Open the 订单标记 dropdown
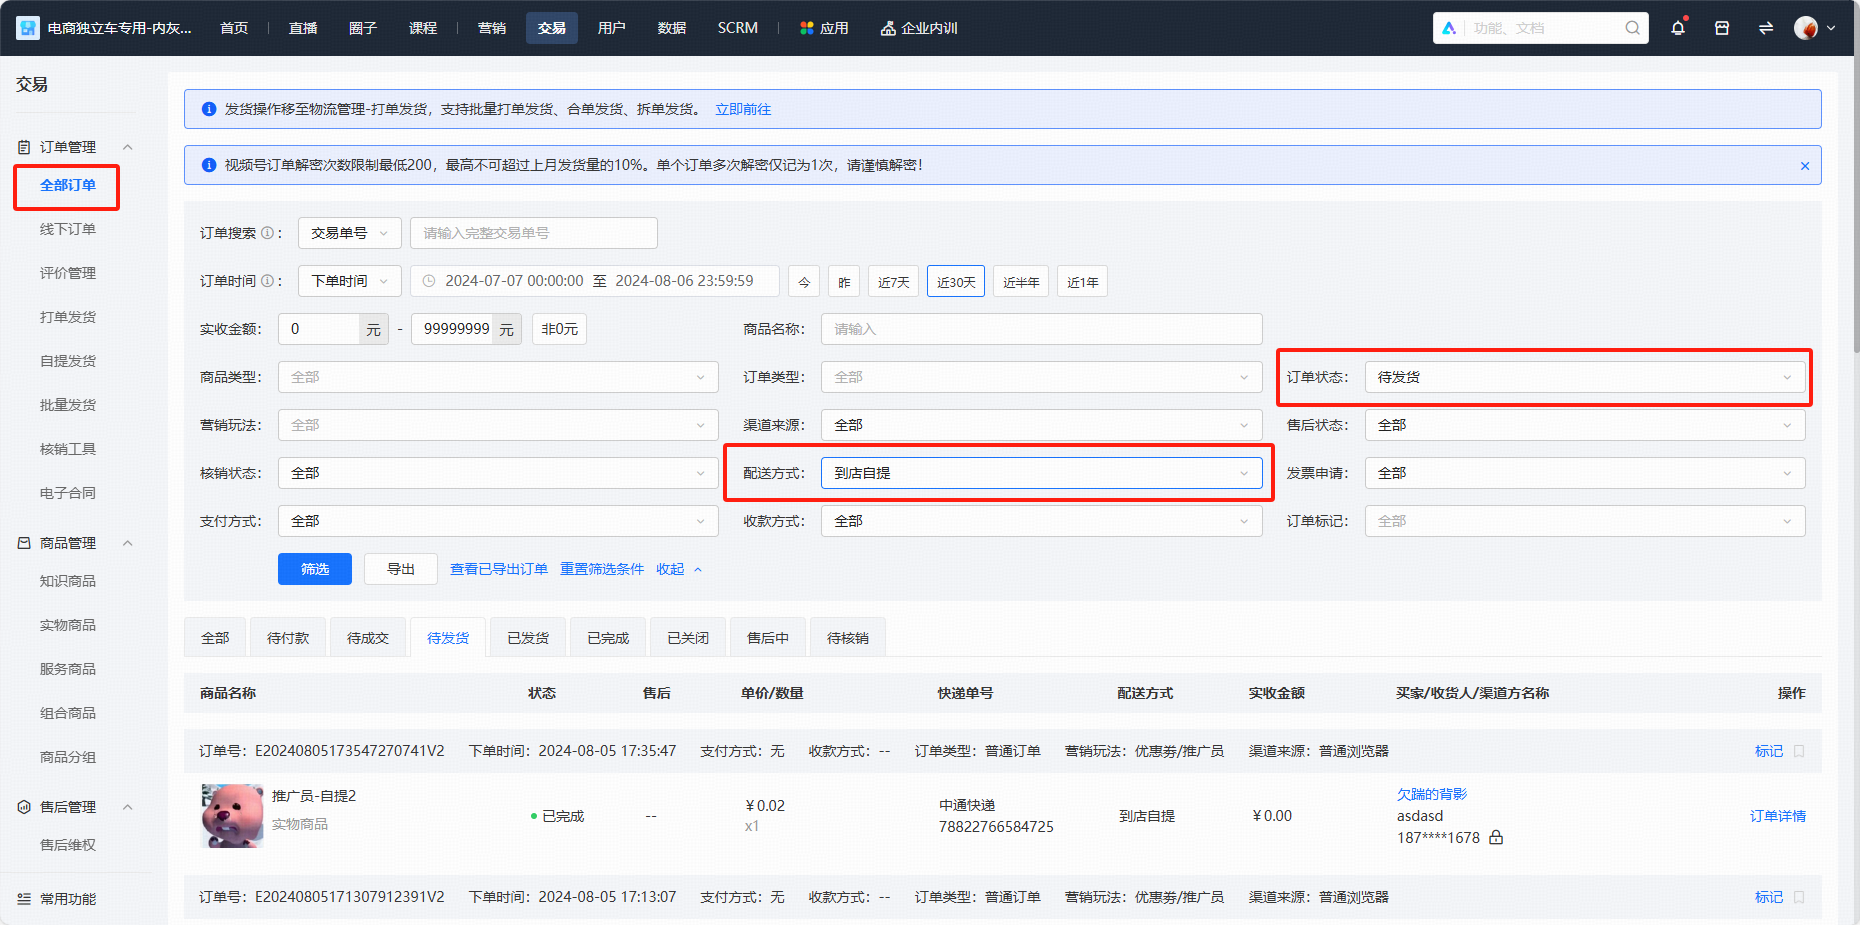 [x=1585, y=521]
